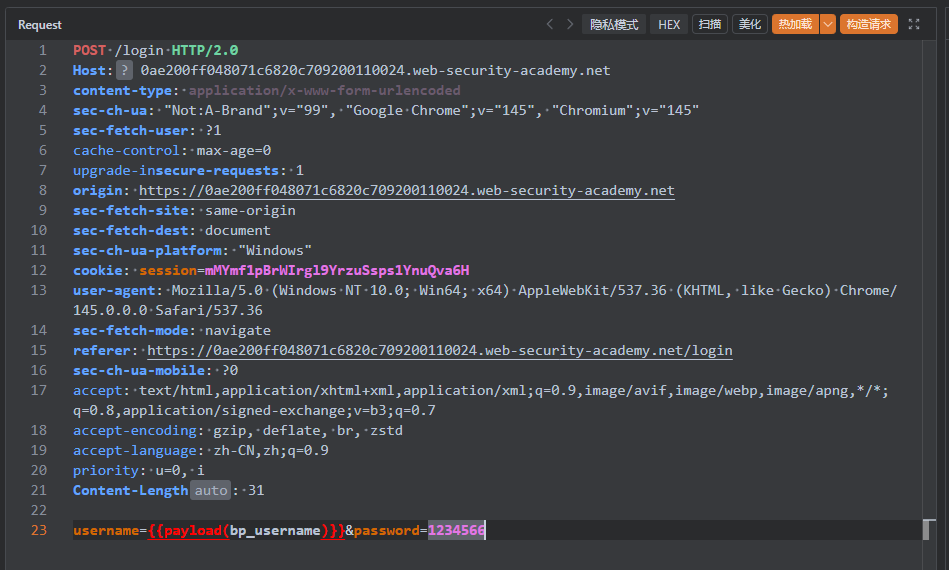This screenshot has width=949, height=570.
Task: Click the session cookie value
Action: point(336,271)
